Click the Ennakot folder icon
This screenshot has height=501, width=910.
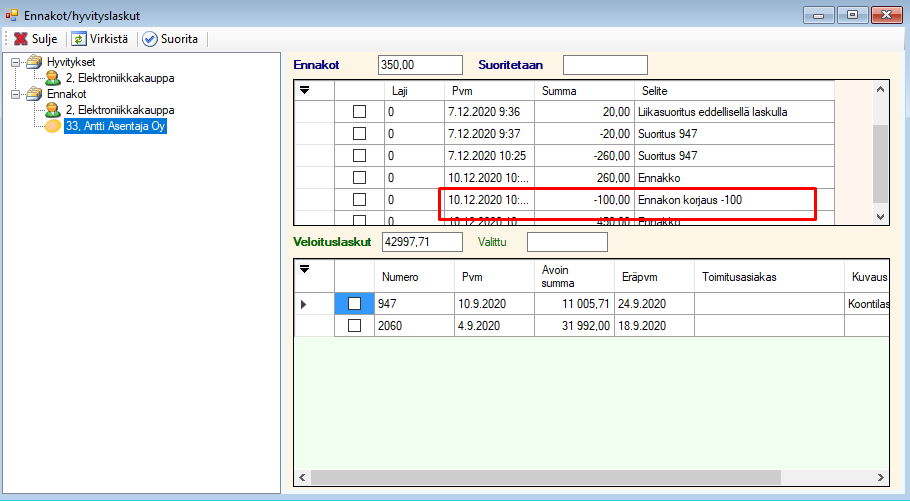[34, 94]
